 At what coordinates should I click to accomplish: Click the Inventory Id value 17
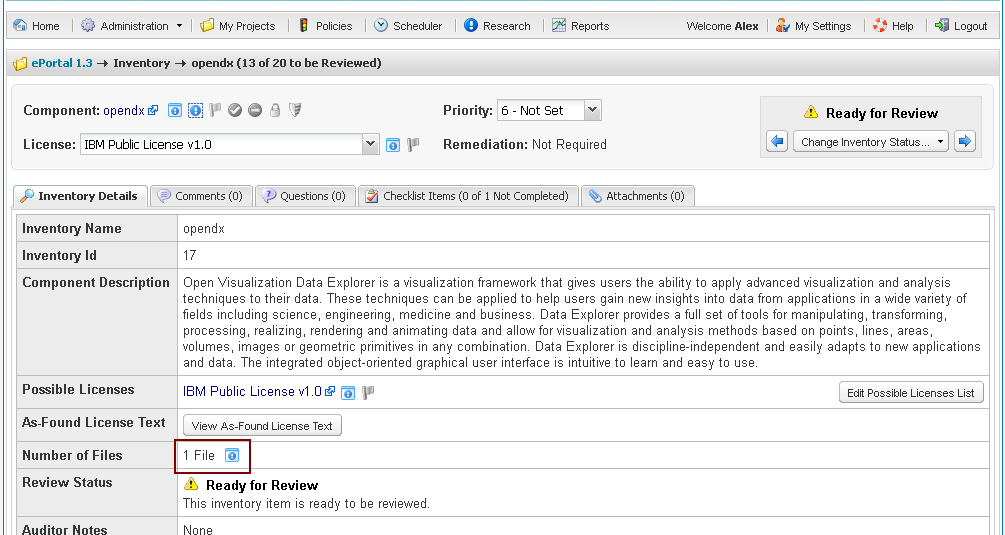tap(189, 256)
